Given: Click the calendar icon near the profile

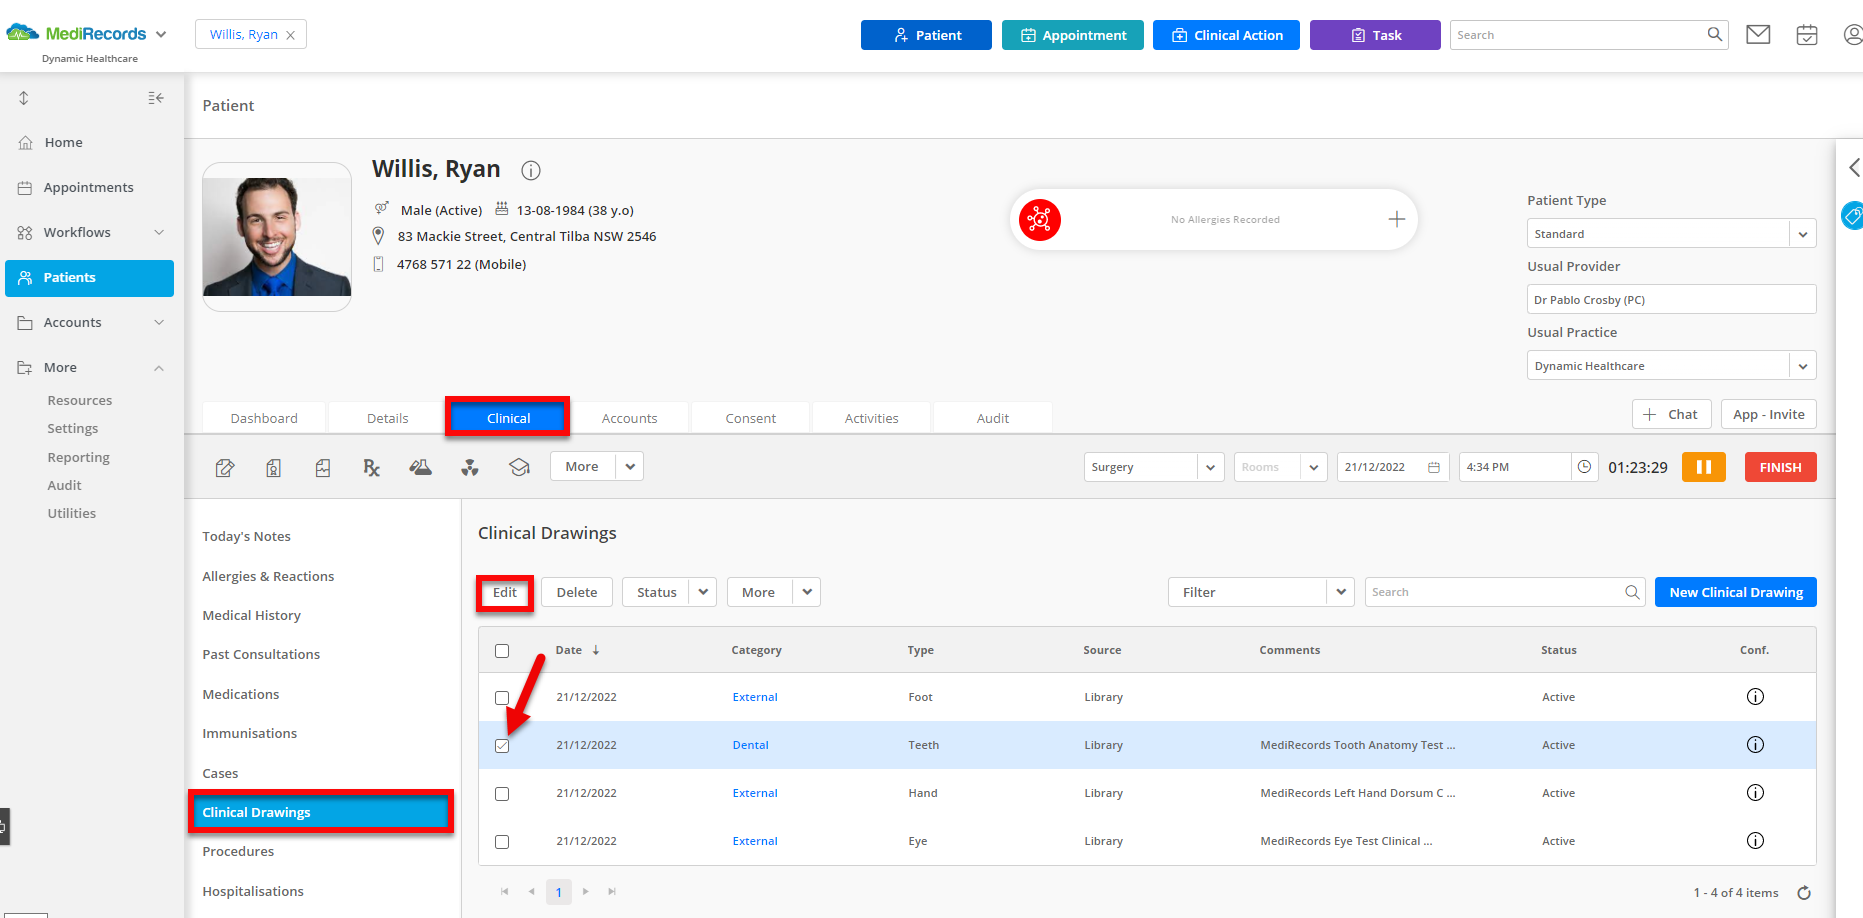Looking at the screenshot, I should coord(1806,34).
